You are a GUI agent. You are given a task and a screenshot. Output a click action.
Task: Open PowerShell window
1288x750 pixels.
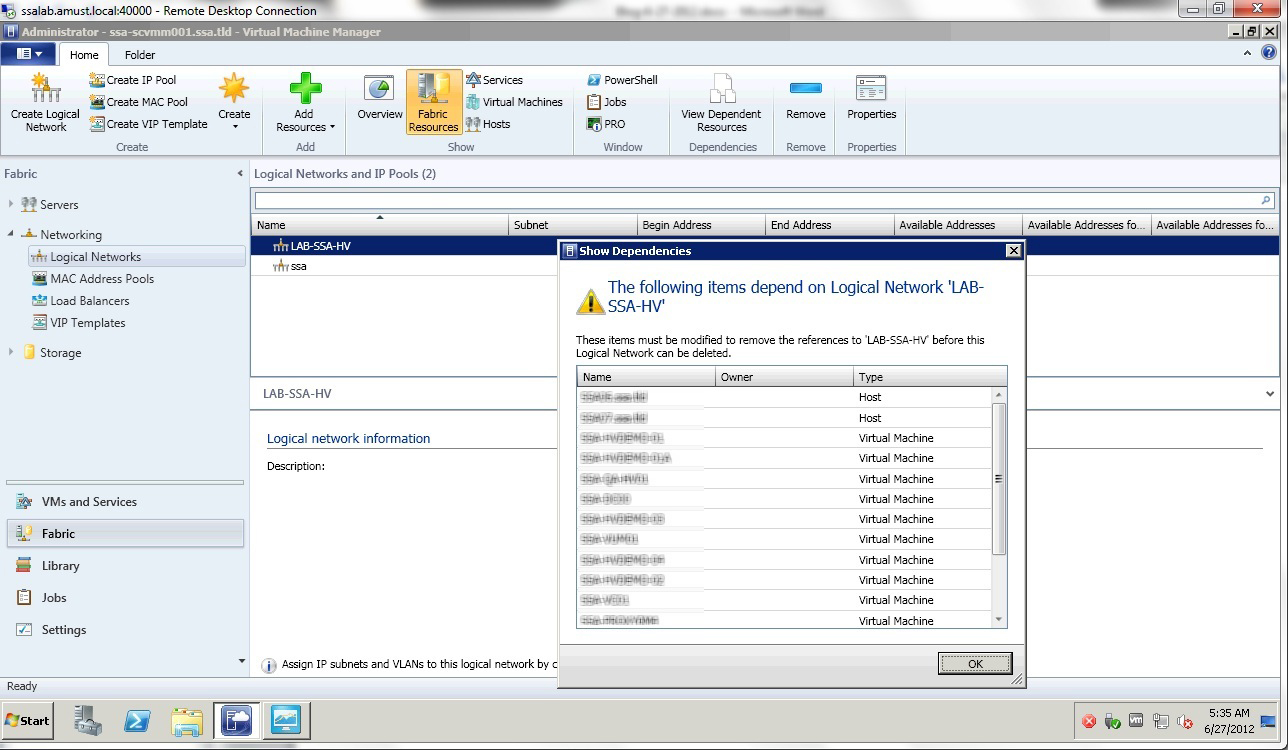pyautogui.click(x=622, y=80)
